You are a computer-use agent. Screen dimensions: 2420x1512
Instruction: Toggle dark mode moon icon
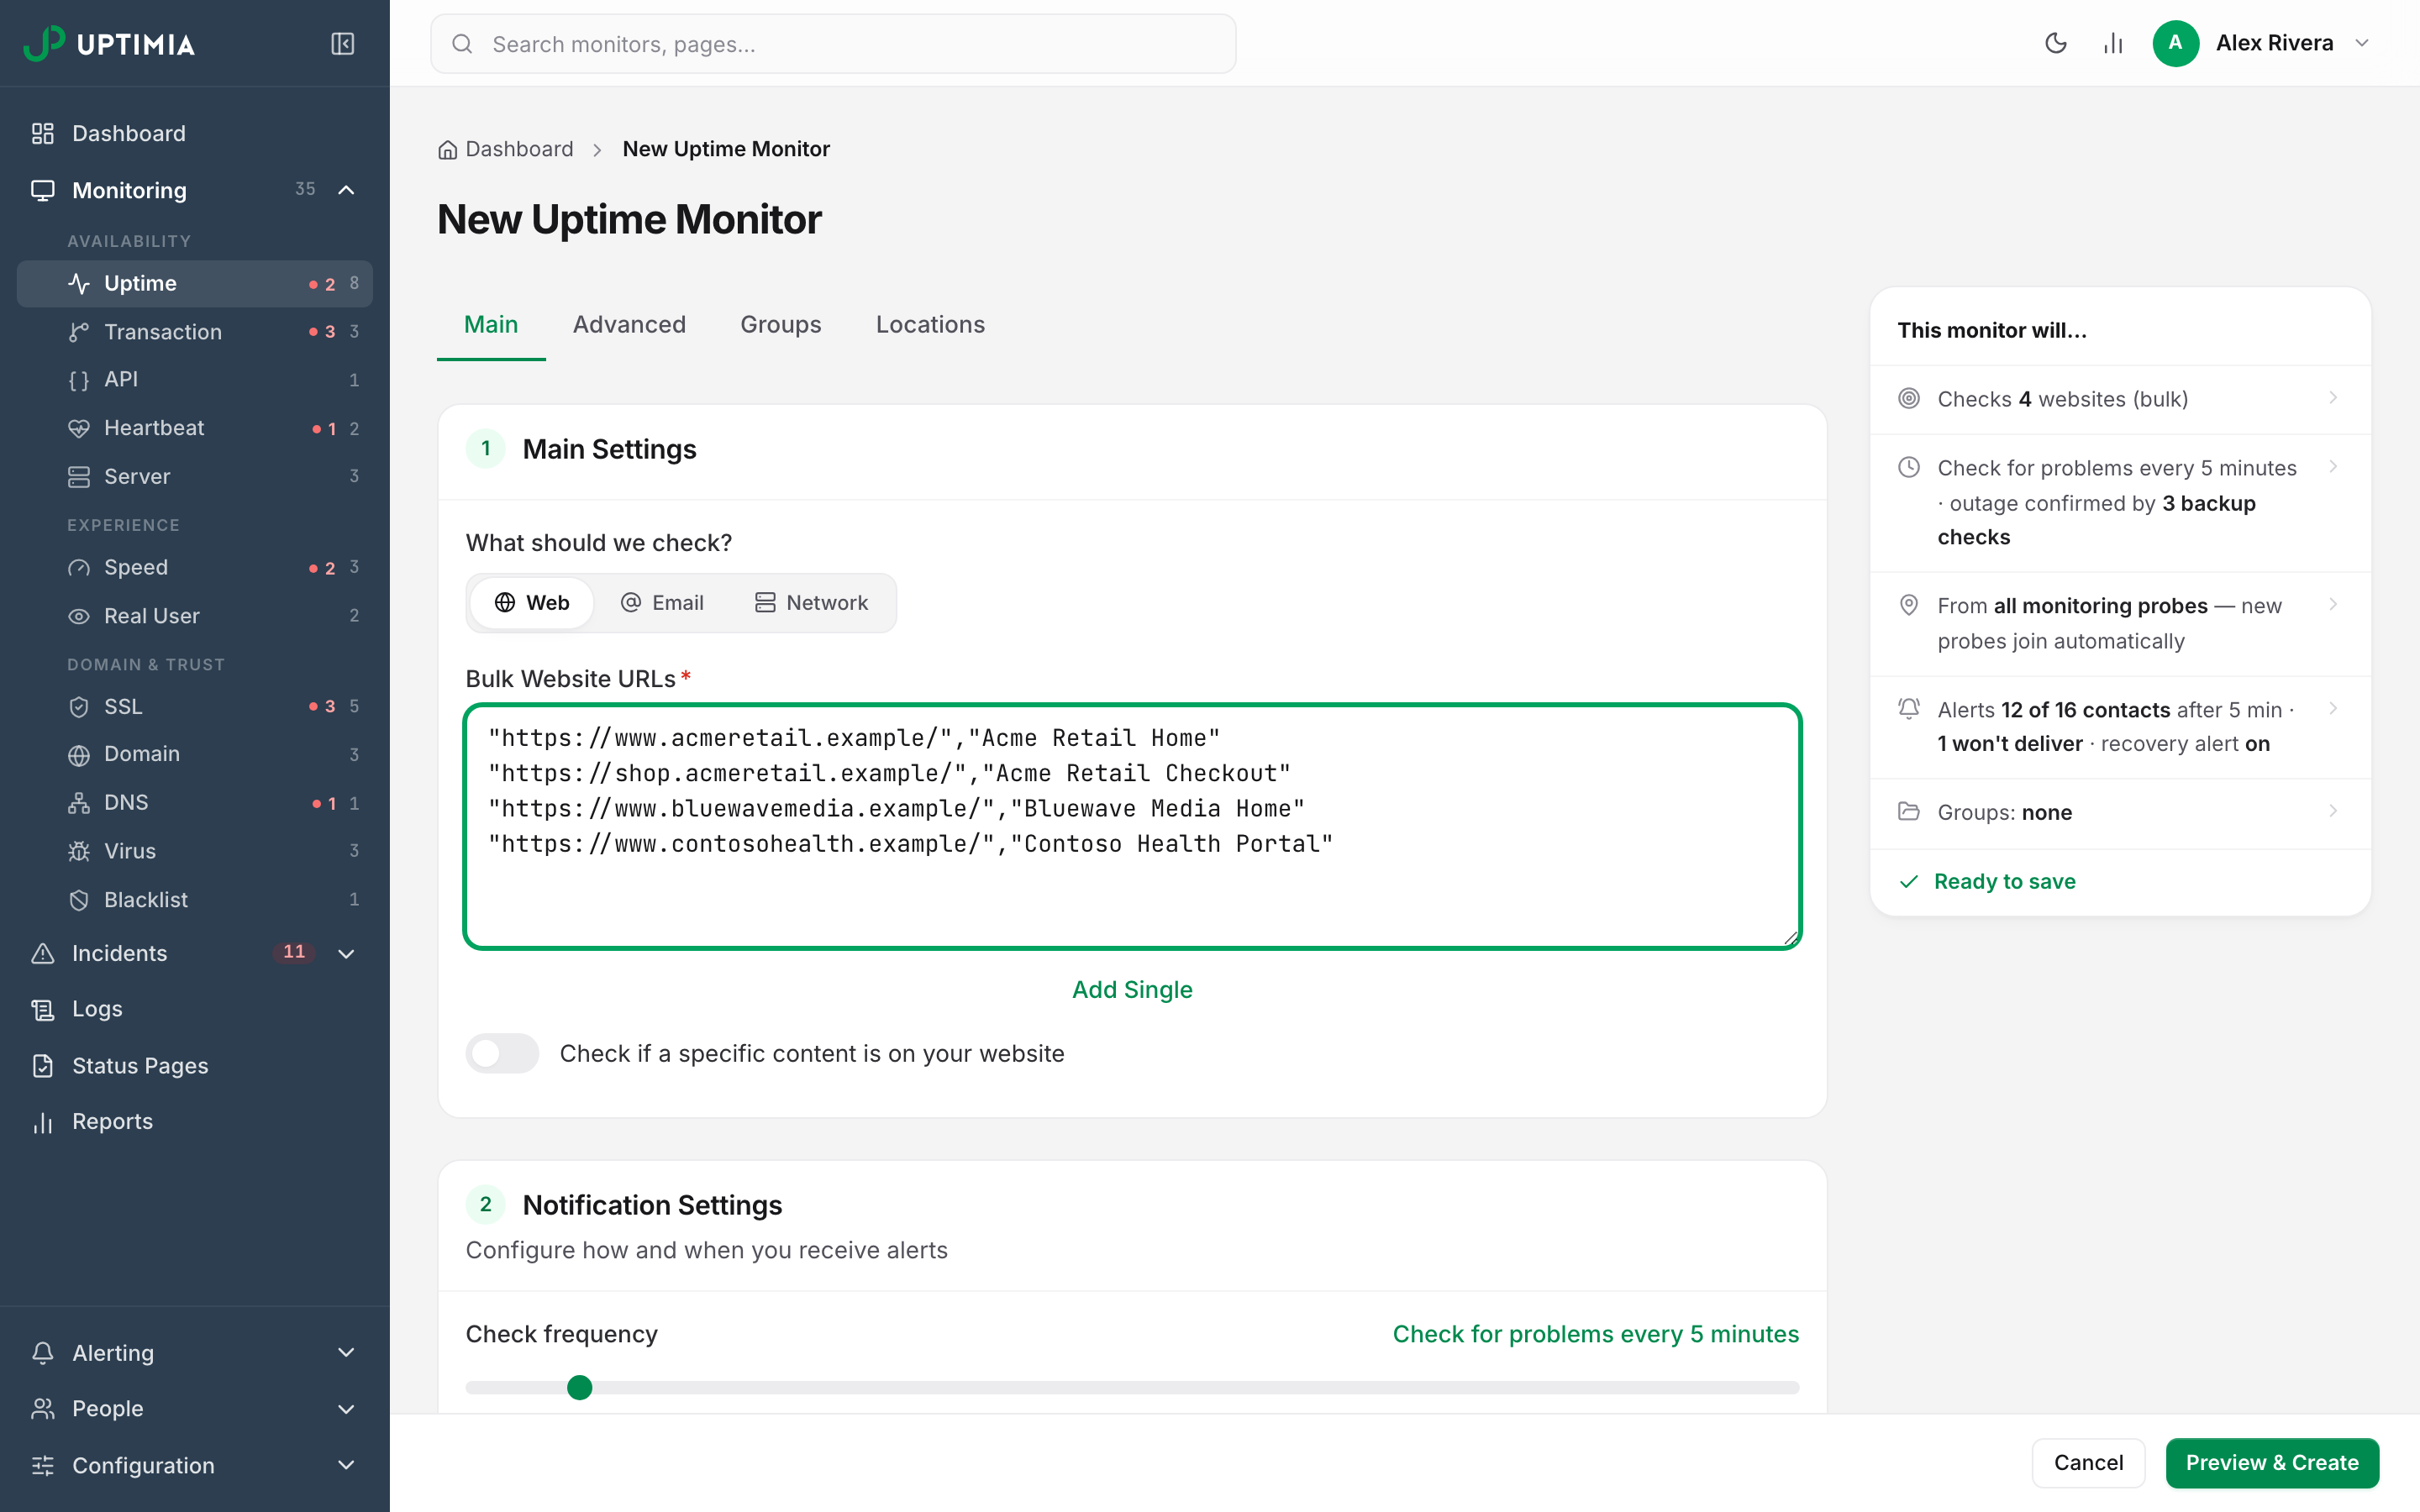2056,43
